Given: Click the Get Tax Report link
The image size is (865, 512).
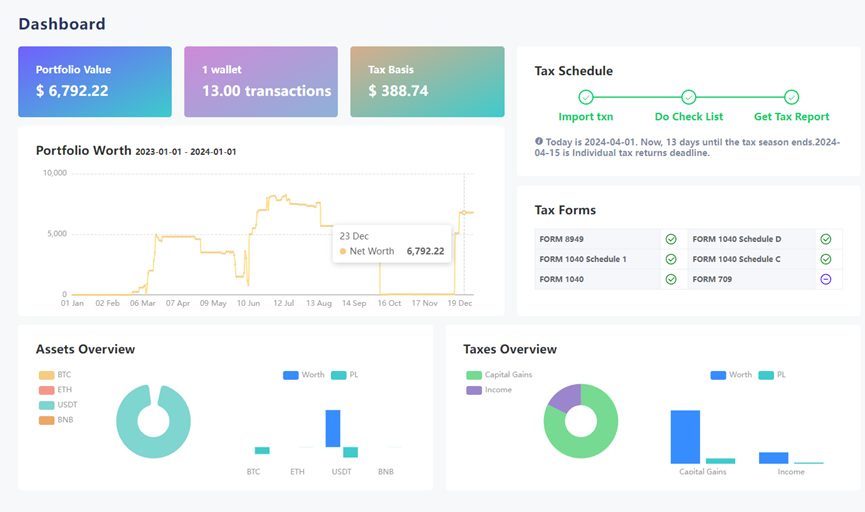Looking at the screenshot, I should 791,116.
